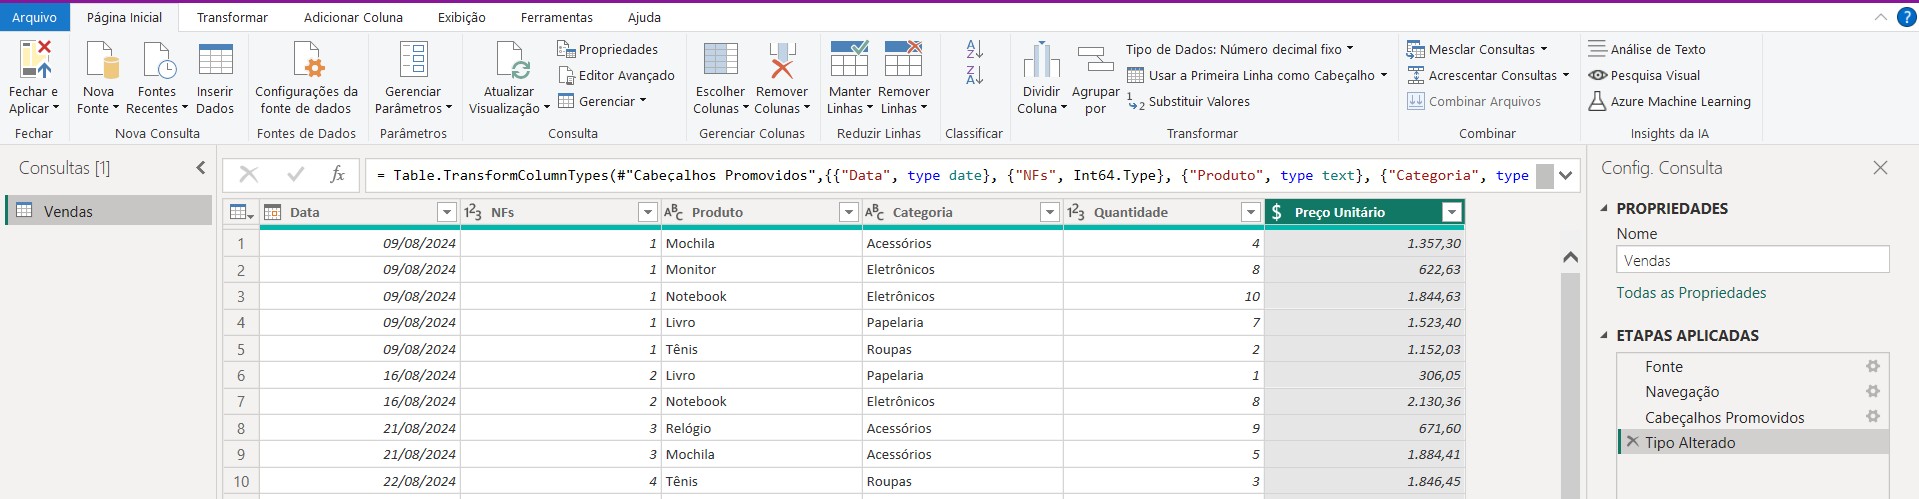
Task: Open the table corner menu icon
Action: [241, 212]
